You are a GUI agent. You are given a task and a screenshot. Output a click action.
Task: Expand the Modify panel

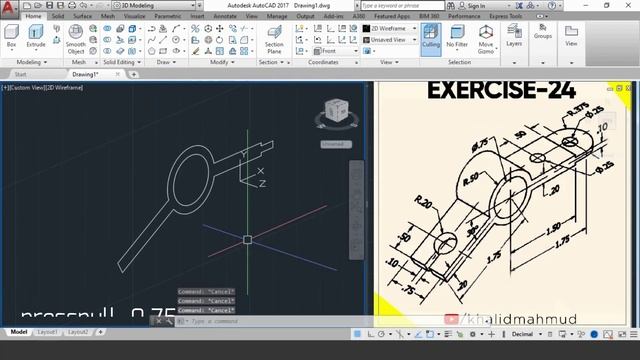(x=222, y=62)
